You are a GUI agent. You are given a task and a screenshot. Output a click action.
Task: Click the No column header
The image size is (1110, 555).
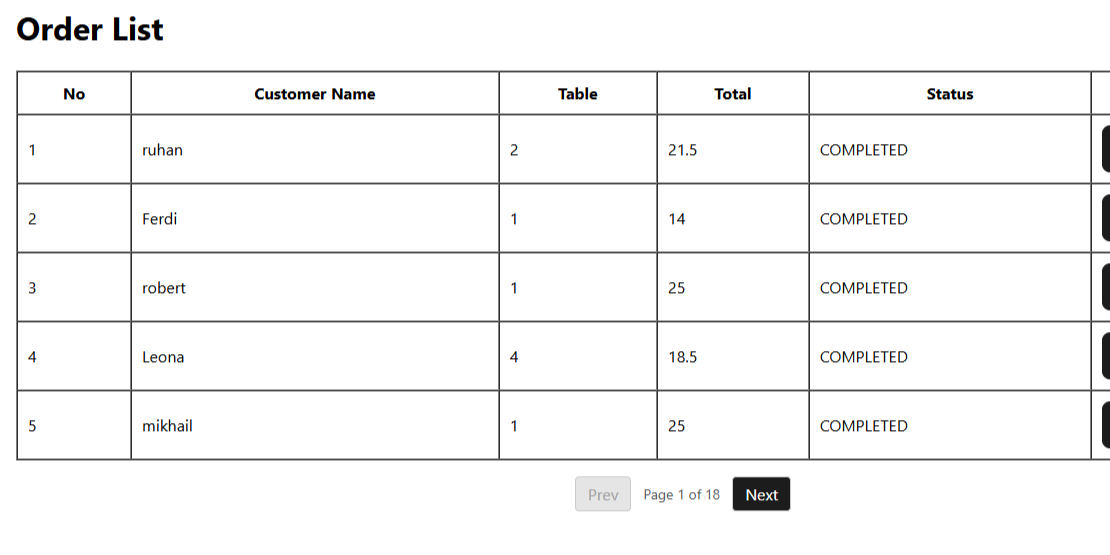tap(74, 94)
